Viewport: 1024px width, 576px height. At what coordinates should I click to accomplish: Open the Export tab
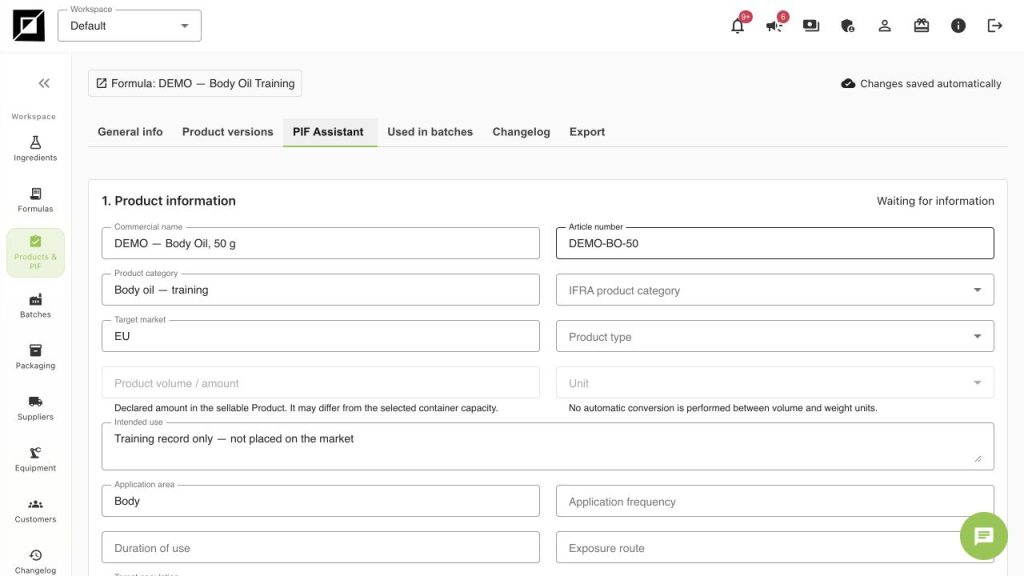tap(587, 132)
